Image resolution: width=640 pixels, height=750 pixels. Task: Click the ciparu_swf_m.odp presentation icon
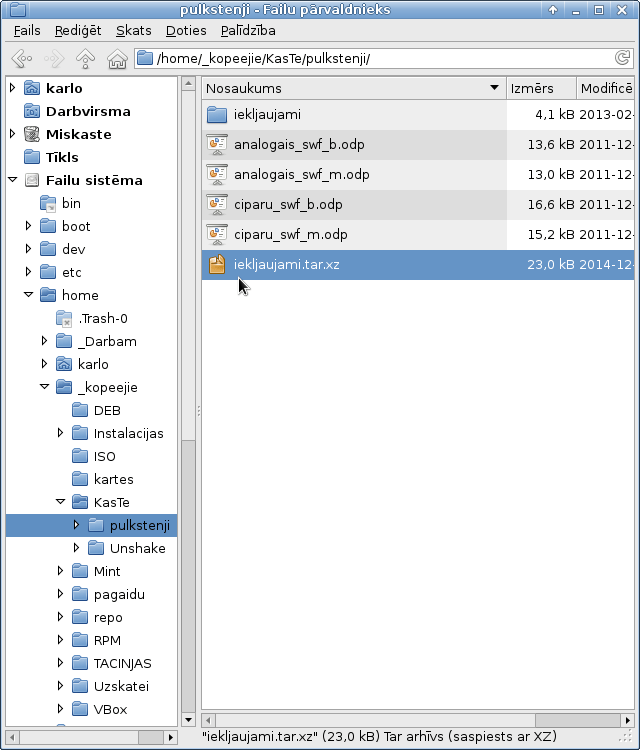(x=217, y=235)
